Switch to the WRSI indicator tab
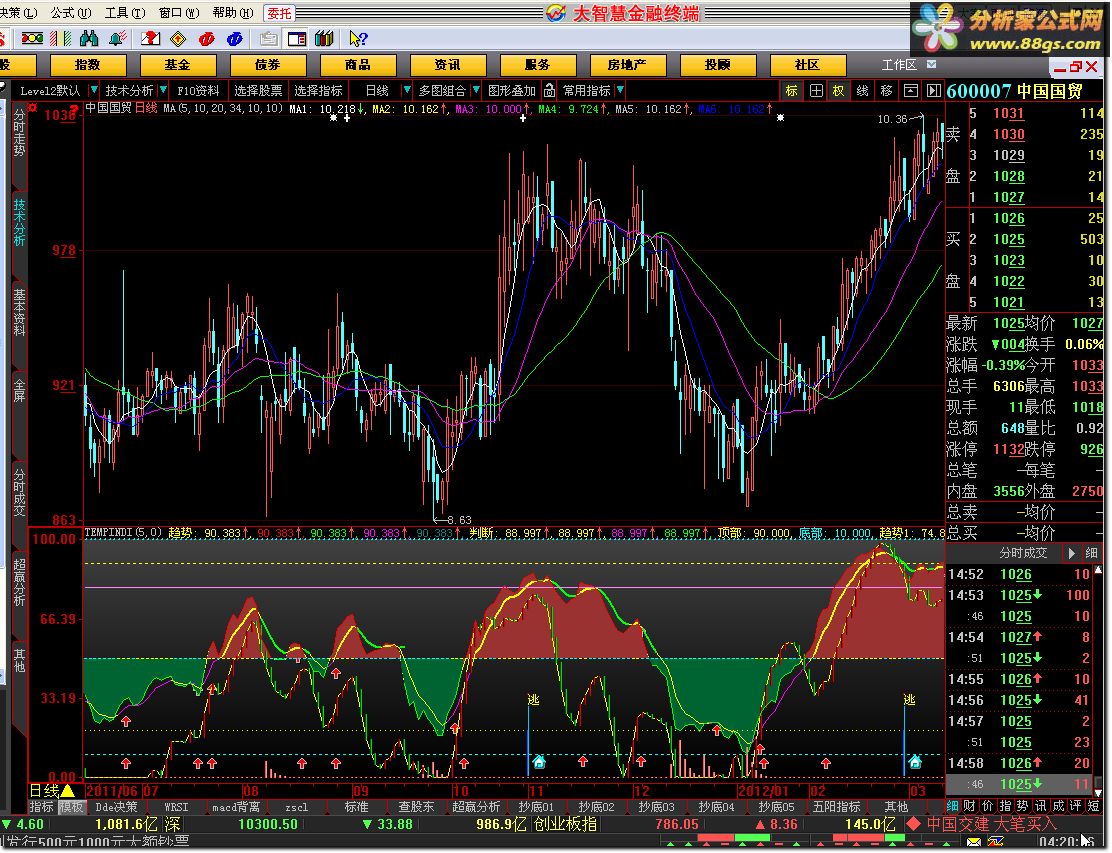 [177, 807]
